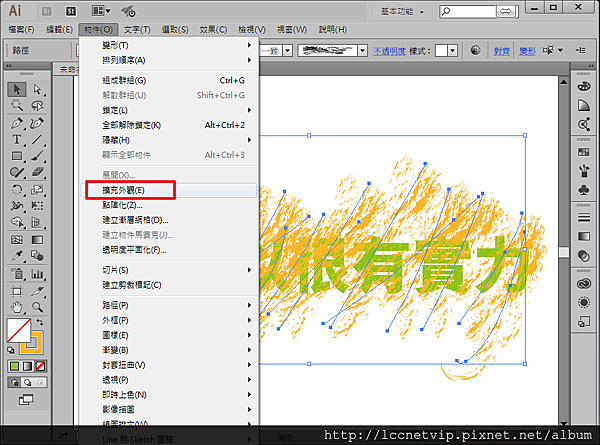Switch to Draw Behind mode
This screenshot has width=600, height=445.
point(28,382)
